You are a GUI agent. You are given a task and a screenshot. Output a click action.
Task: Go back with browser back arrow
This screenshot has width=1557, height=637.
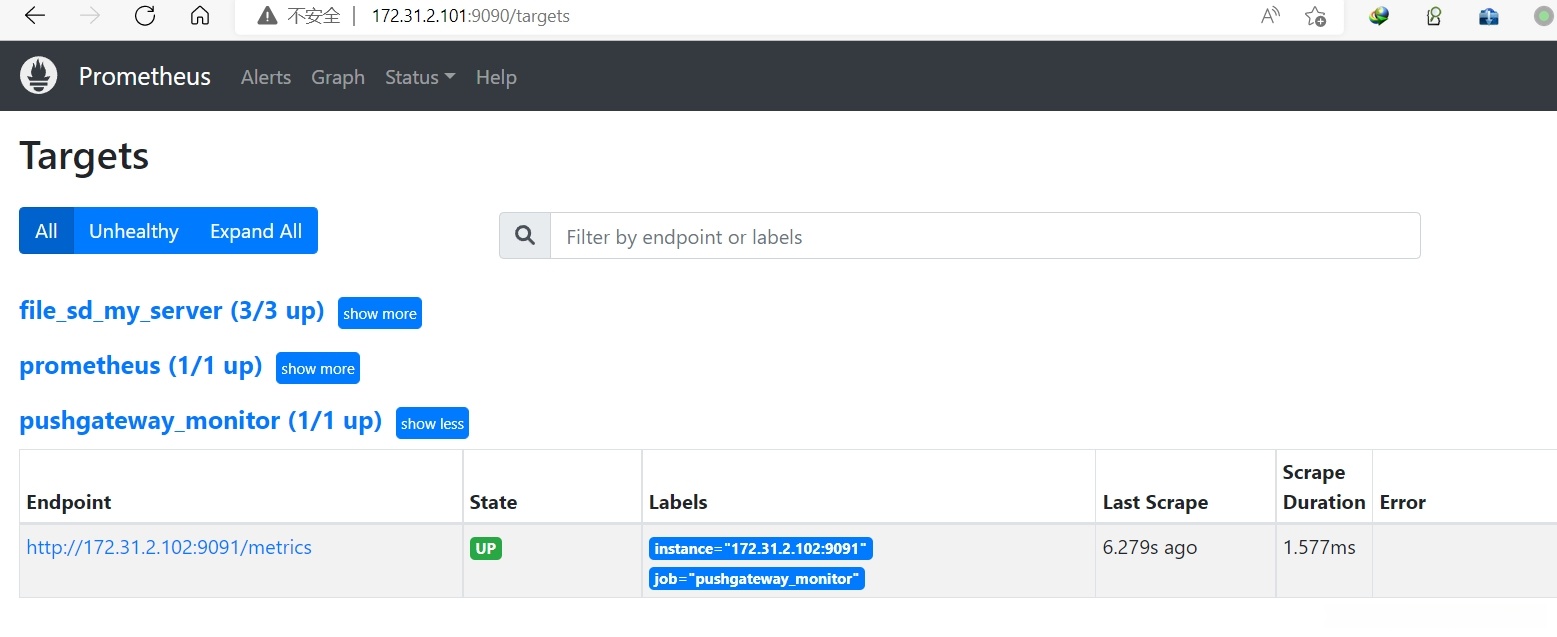tap(34, 16)
